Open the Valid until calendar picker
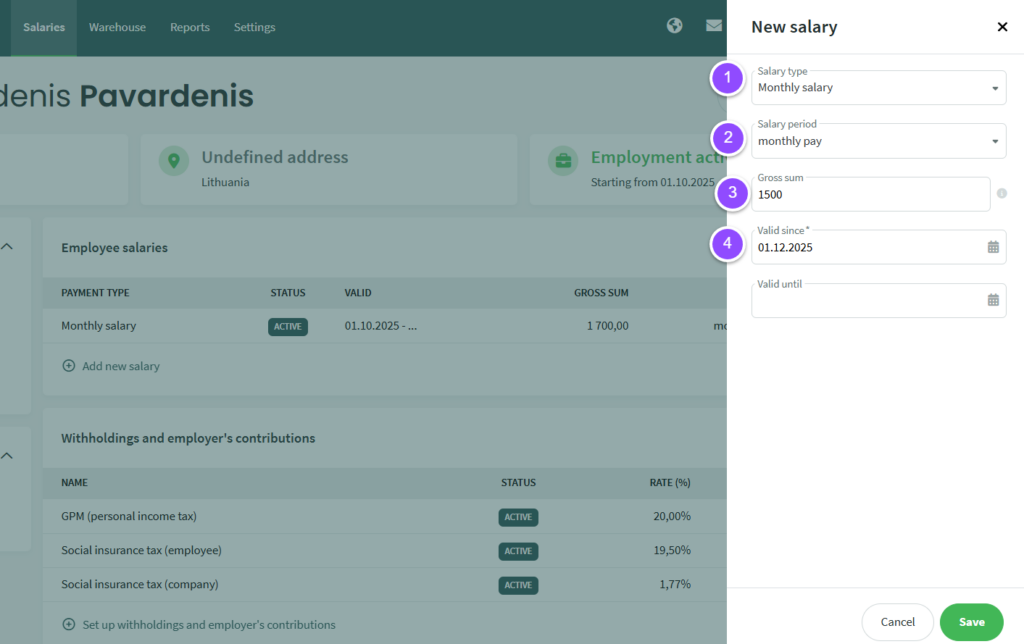1024x644 pixels. 993,300
